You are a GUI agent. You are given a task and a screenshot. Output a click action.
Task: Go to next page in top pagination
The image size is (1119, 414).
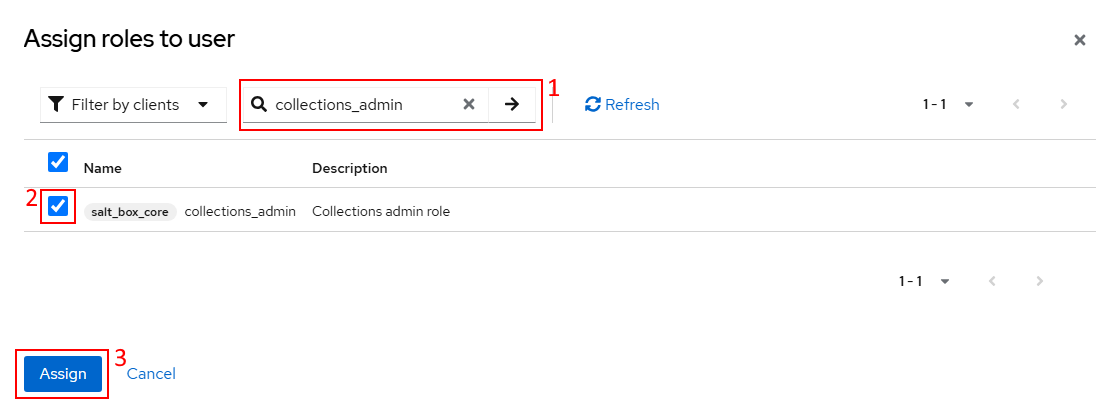tap(1063, 104)
